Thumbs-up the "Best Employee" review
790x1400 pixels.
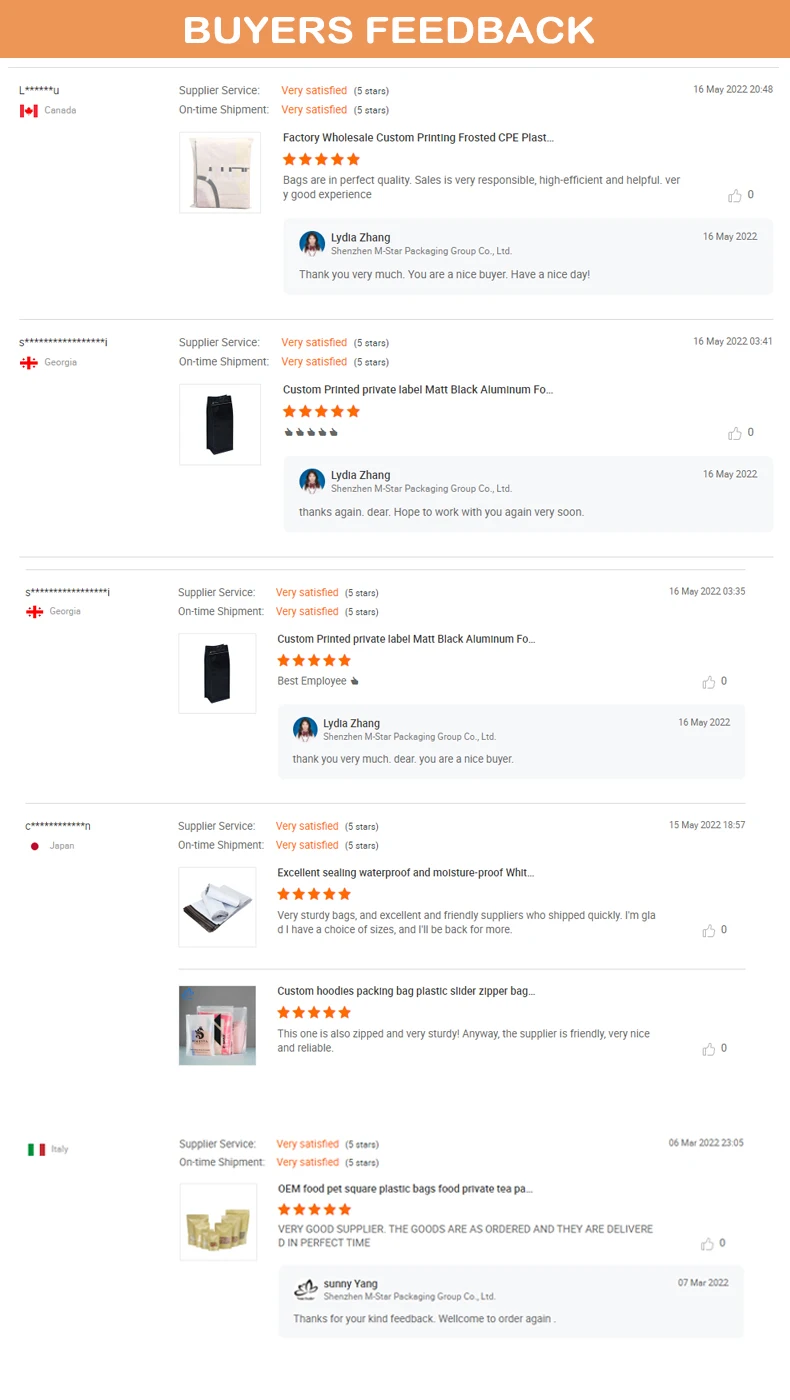click(x=709, y=682)
